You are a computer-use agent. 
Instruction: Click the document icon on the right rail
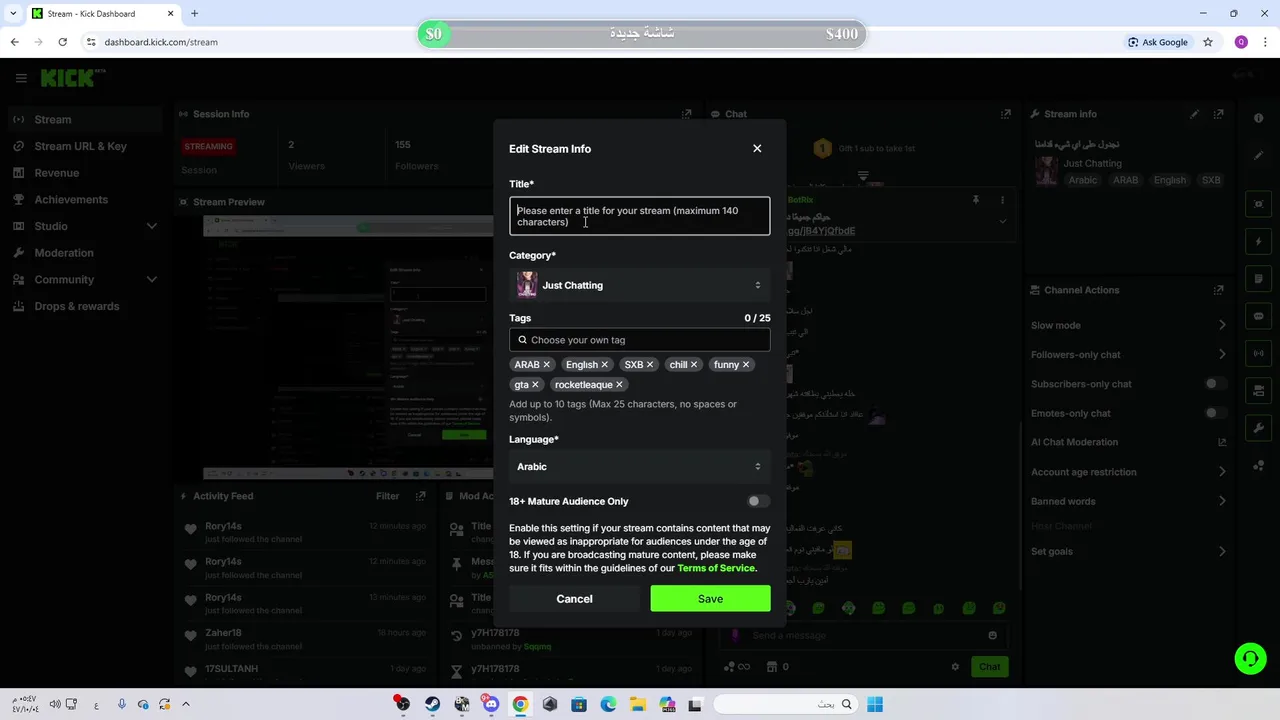coord(1259,279)
